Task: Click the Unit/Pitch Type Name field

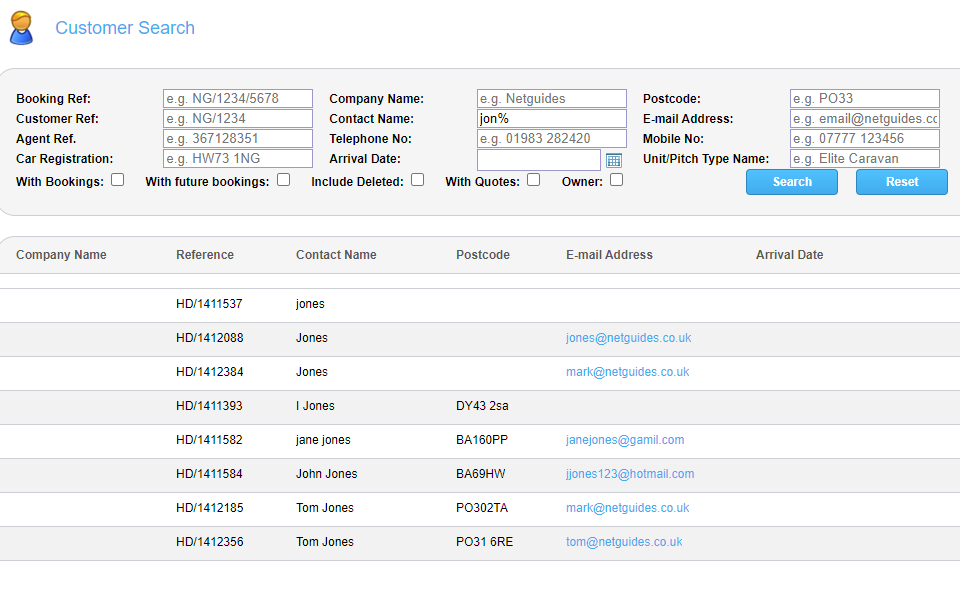Action: [864, 159]
